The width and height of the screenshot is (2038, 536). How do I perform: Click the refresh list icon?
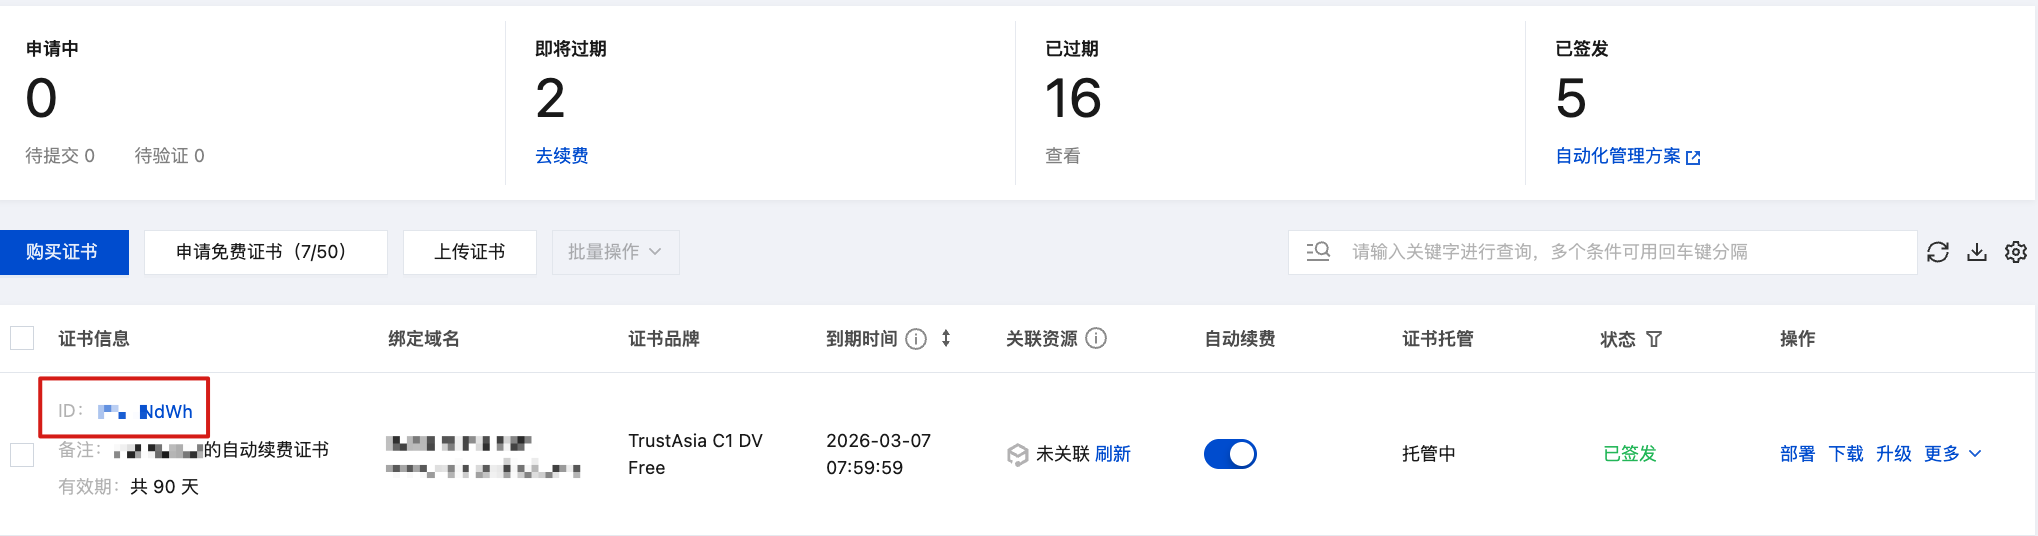point(1938,252)
